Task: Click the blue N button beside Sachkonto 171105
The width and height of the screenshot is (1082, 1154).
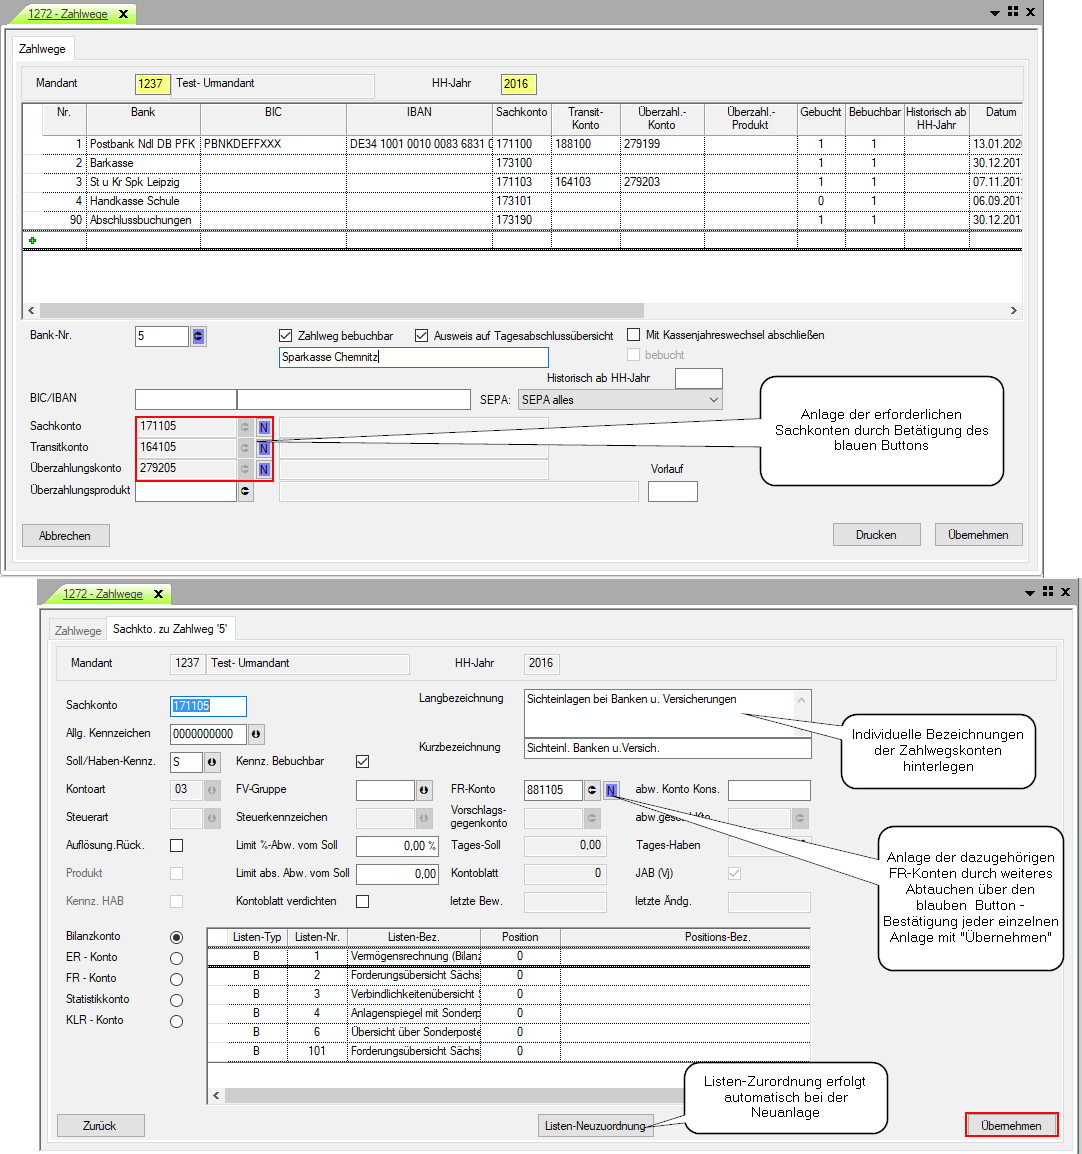Action: point(264,427)
